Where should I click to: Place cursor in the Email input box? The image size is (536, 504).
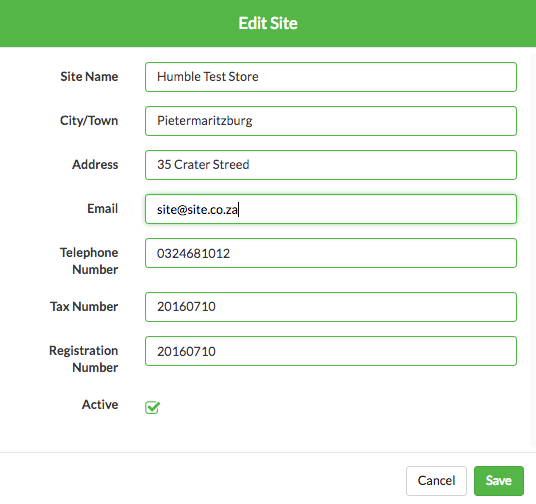331,209
